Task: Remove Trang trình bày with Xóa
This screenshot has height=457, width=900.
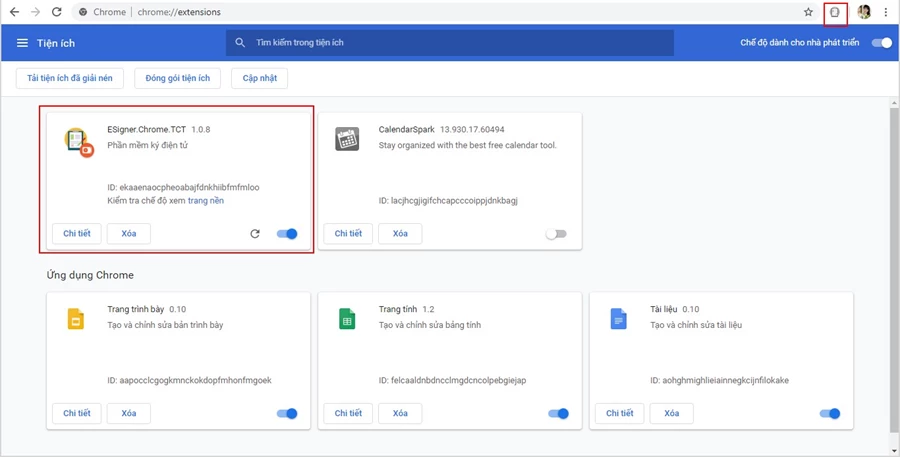Action: click(129, 413)
